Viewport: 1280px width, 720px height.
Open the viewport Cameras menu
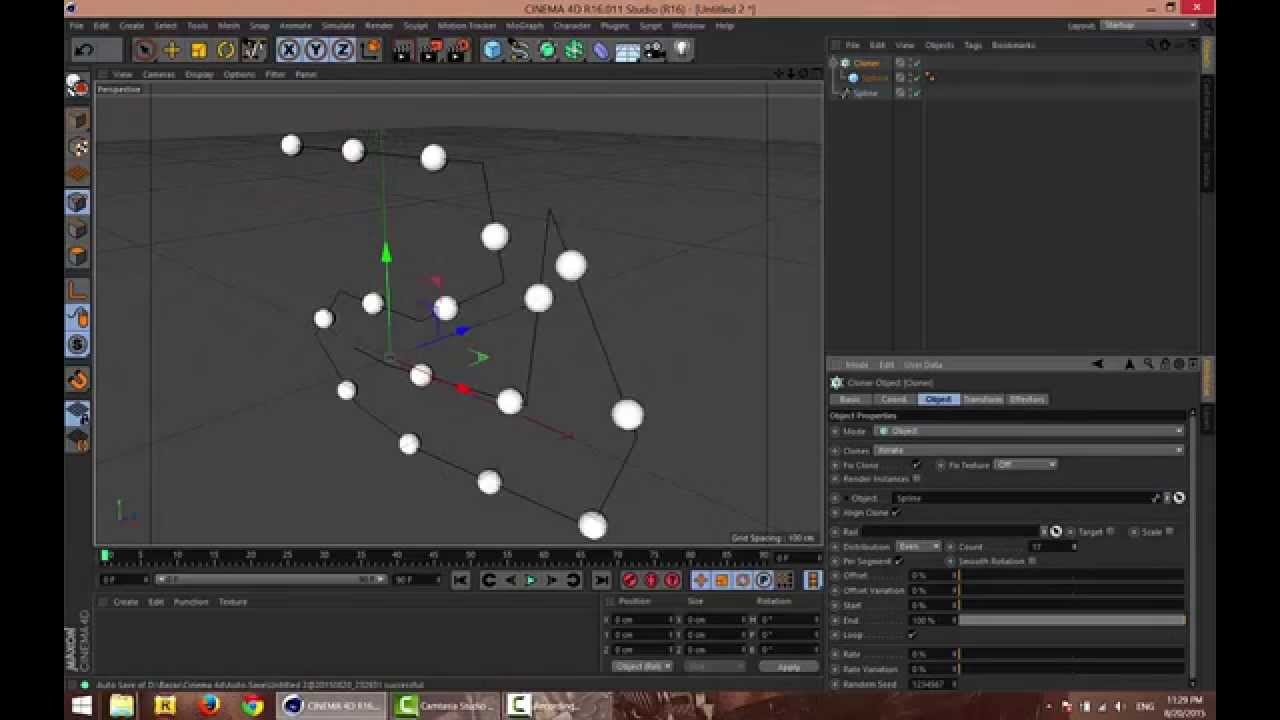pyautogui.click(x=158, y=74)
